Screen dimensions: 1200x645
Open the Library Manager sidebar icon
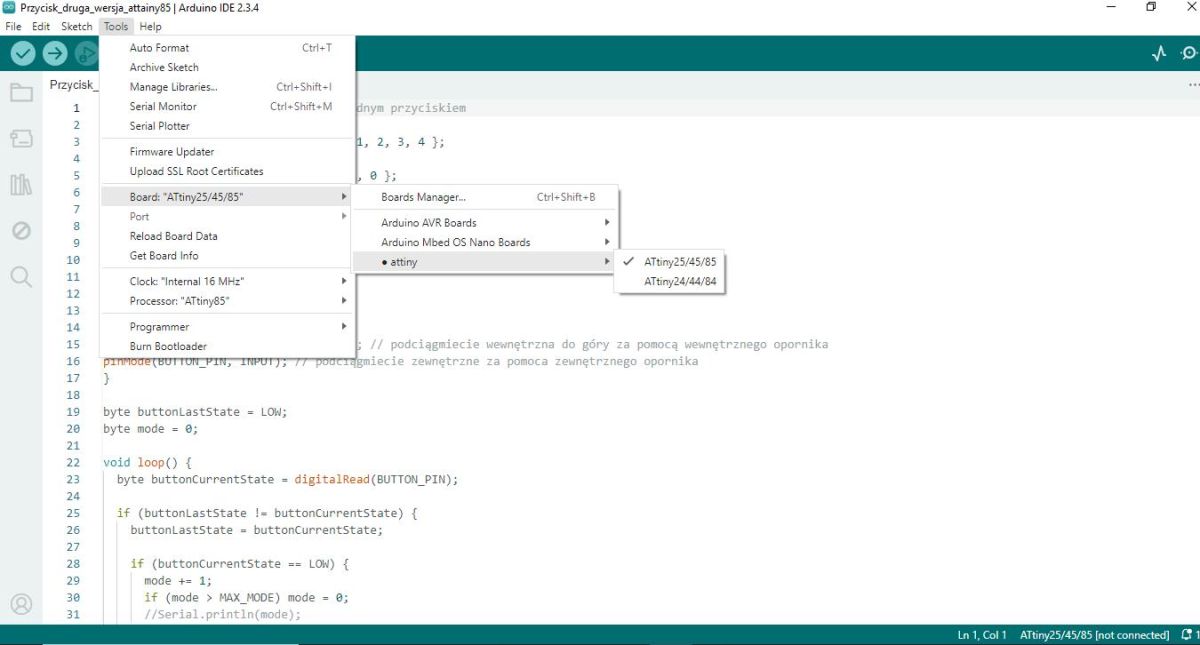pos(21,185)
